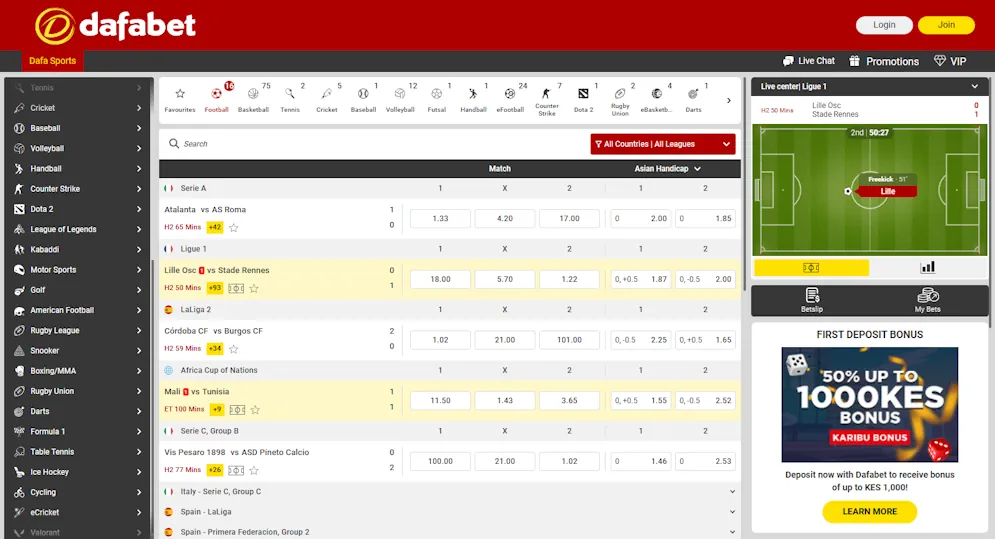Image resolution: width=995 pixels, height=539 pixels.
Task: Favourite the Mali vs Tunisia match
Action: coord(255,409)
